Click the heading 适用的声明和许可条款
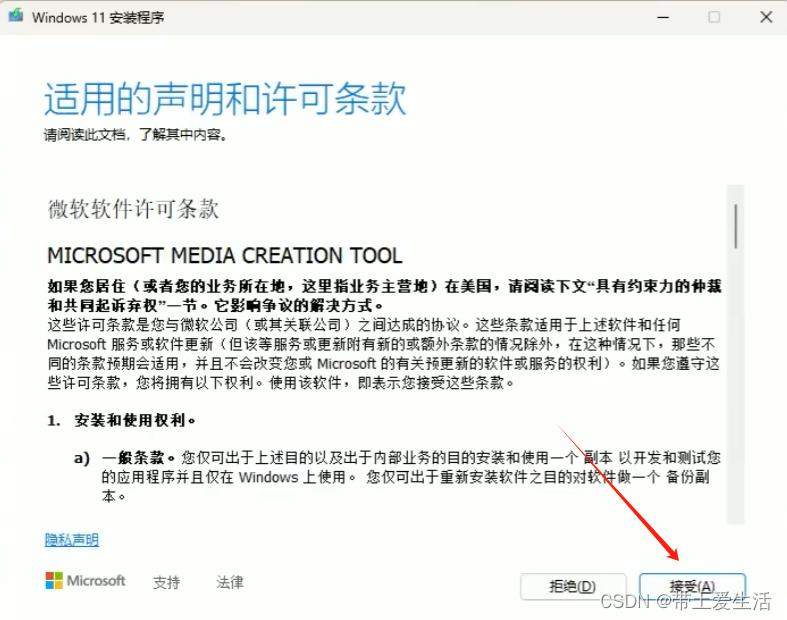 (225, 99)
